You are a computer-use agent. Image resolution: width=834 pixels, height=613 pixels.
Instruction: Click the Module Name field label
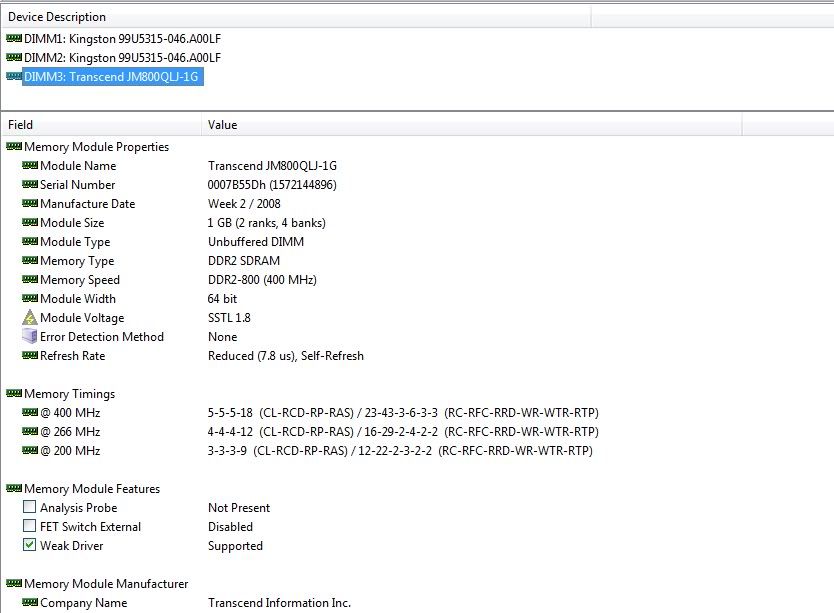tap(78, 165)
